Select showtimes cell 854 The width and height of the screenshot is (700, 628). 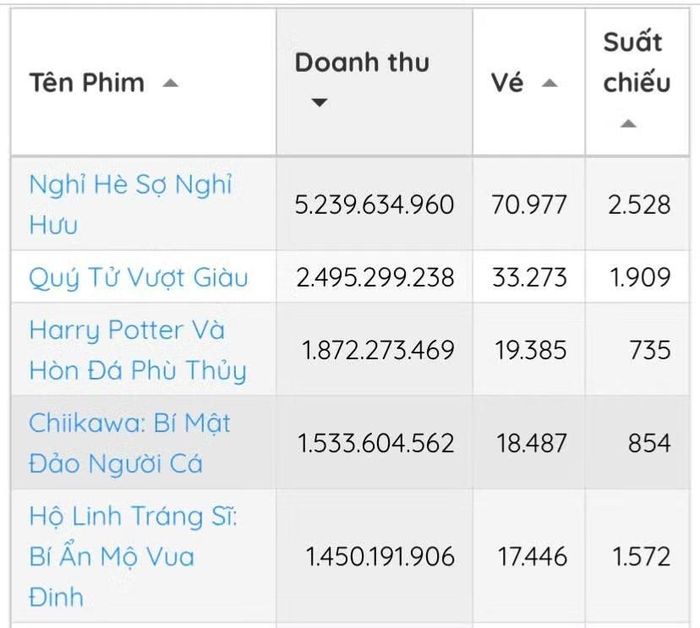650,443
